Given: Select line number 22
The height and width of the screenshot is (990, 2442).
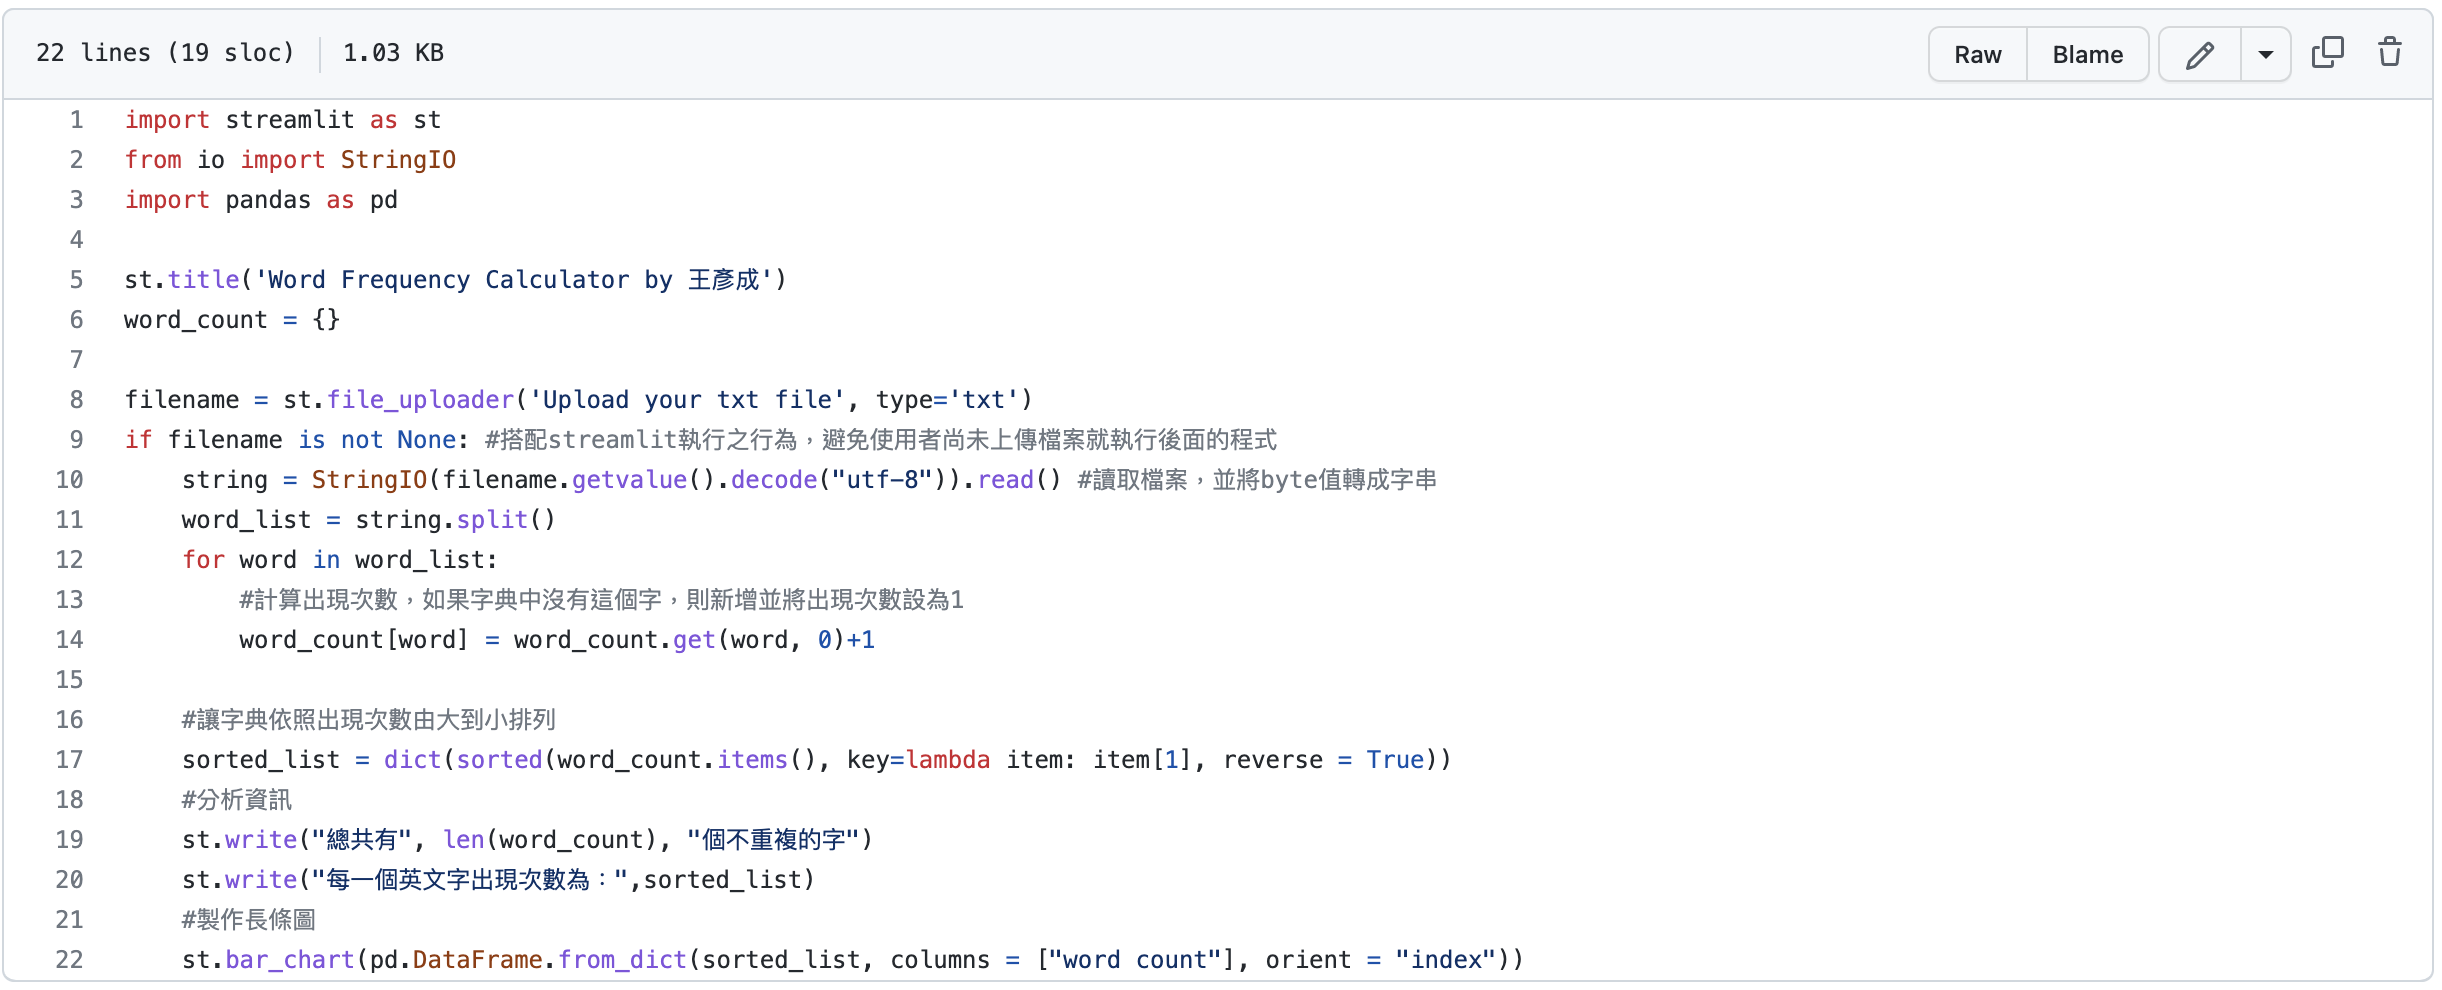Looking at the screenshot, I should coord(69,959).
